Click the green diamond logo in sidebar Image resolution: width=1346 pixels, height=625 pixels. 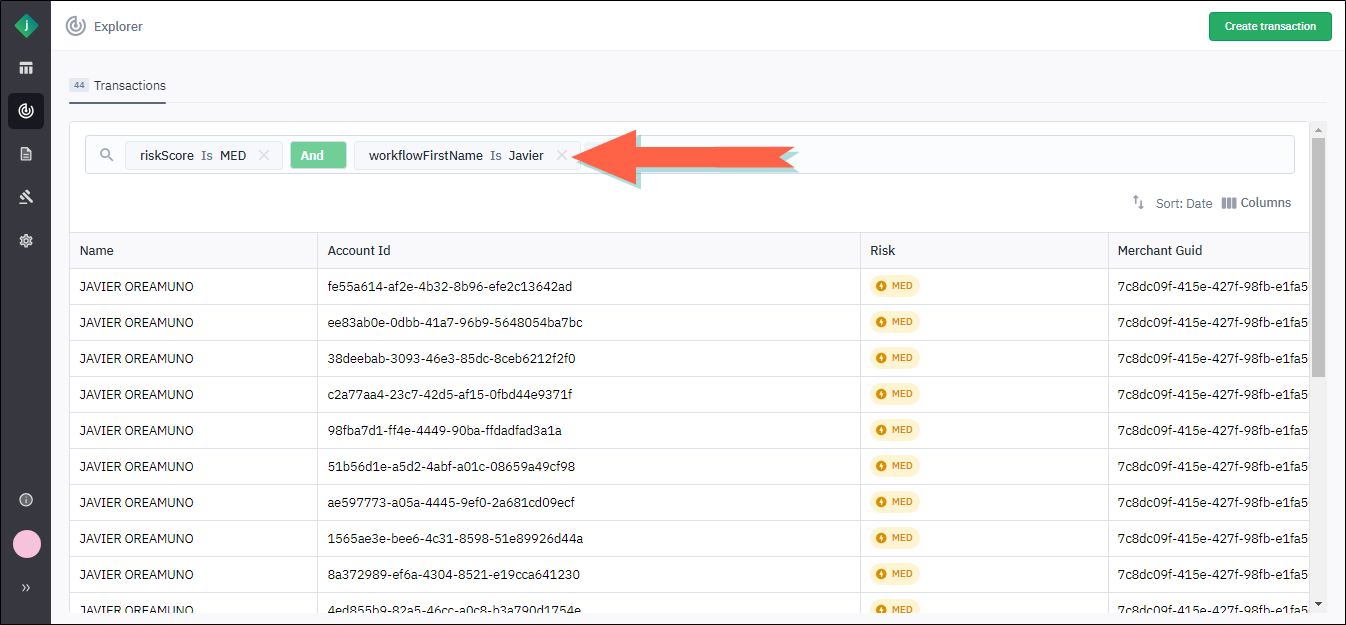tap(26, 26)
